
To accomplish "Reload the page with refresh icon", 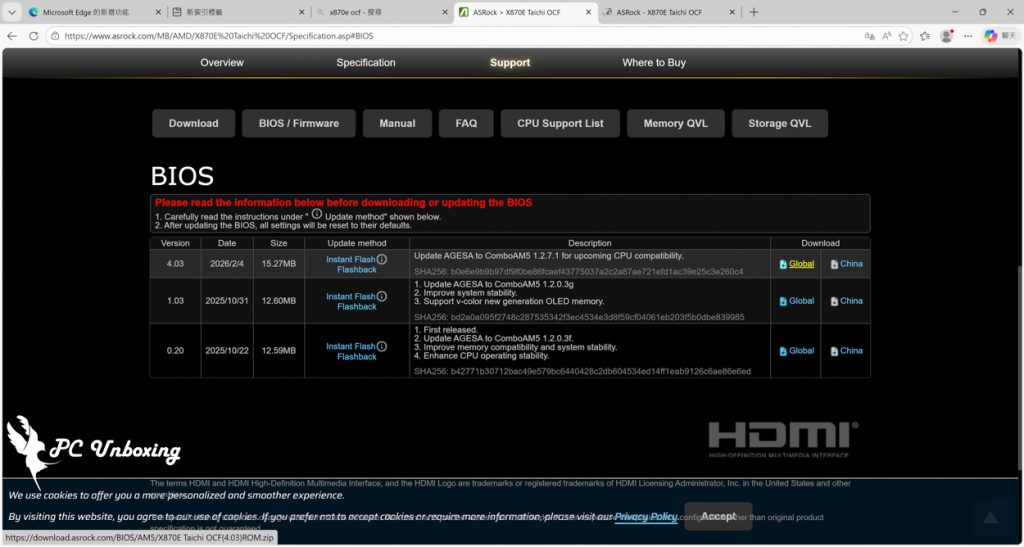I will click(x=33, y=36).
